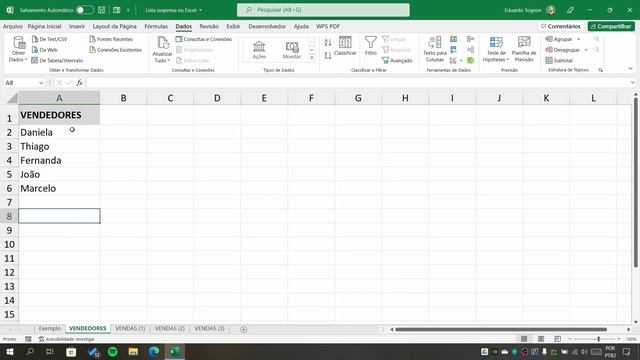Open Windows Start menu
The height and width of the screenshot is (360, 640).
(9, 351)
